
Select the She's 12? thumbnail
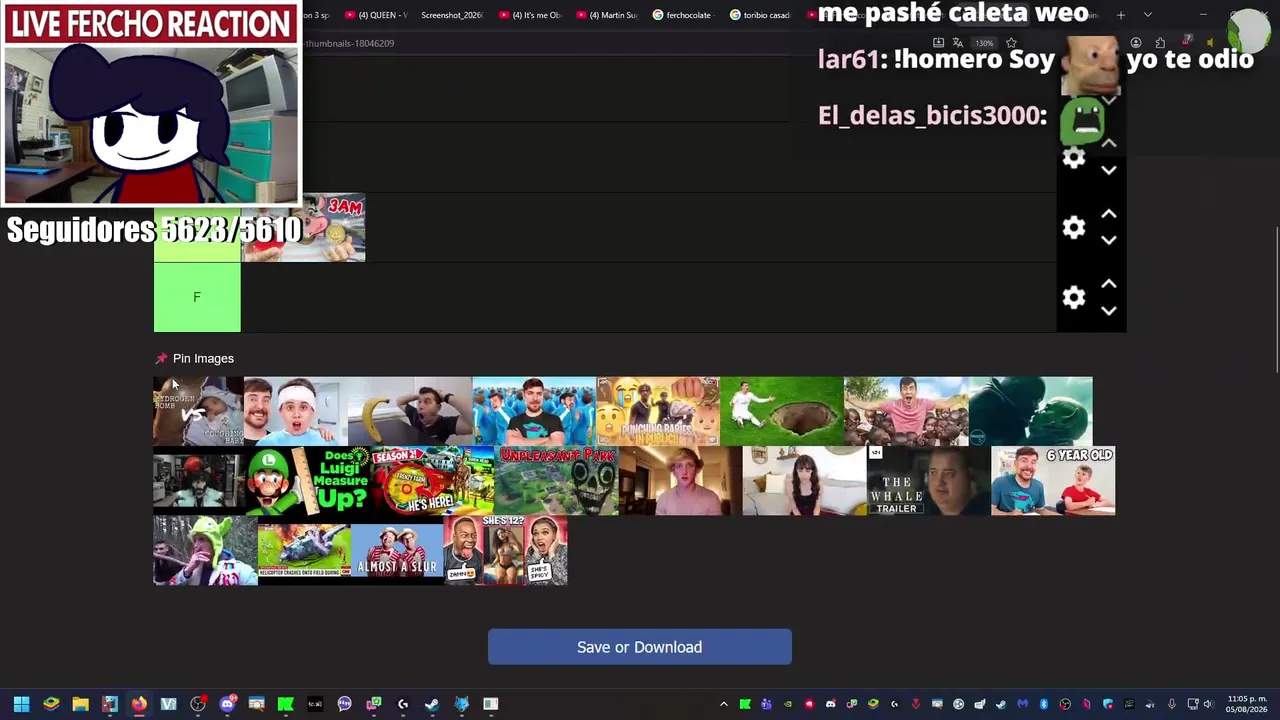coord(506,551)
